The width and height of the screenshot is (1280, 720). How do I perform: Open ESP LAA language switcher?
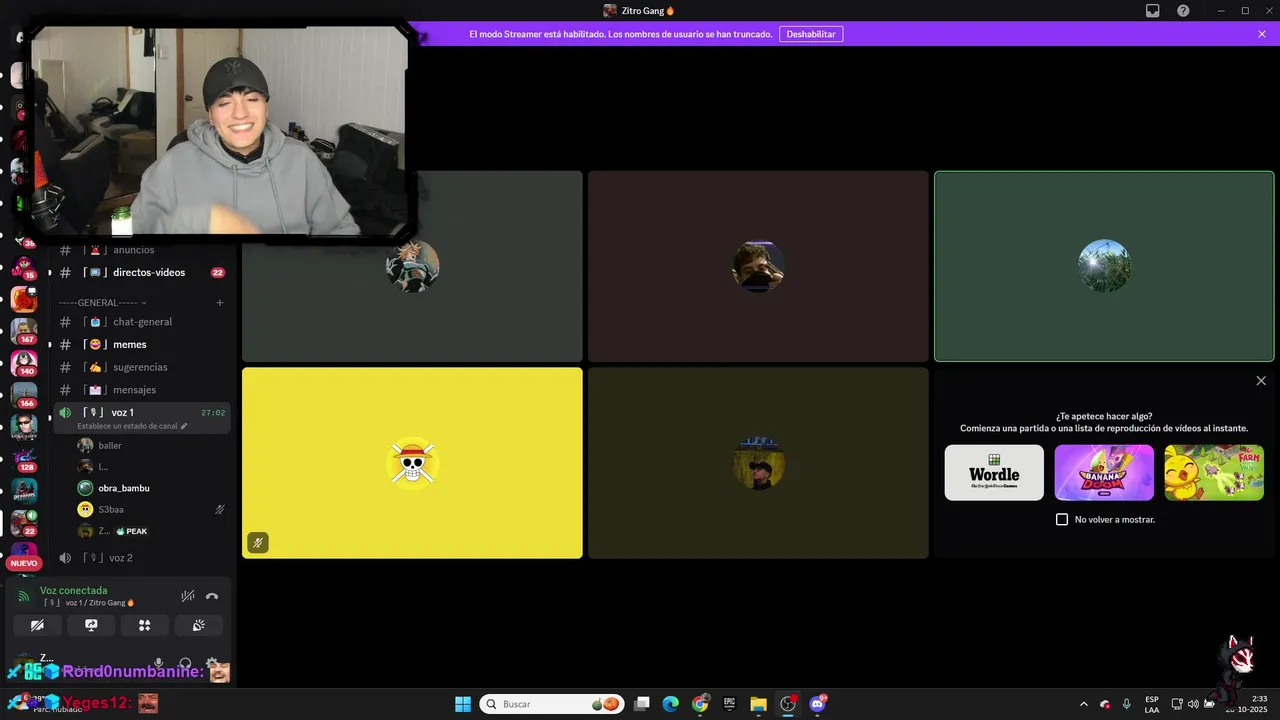1152,704
